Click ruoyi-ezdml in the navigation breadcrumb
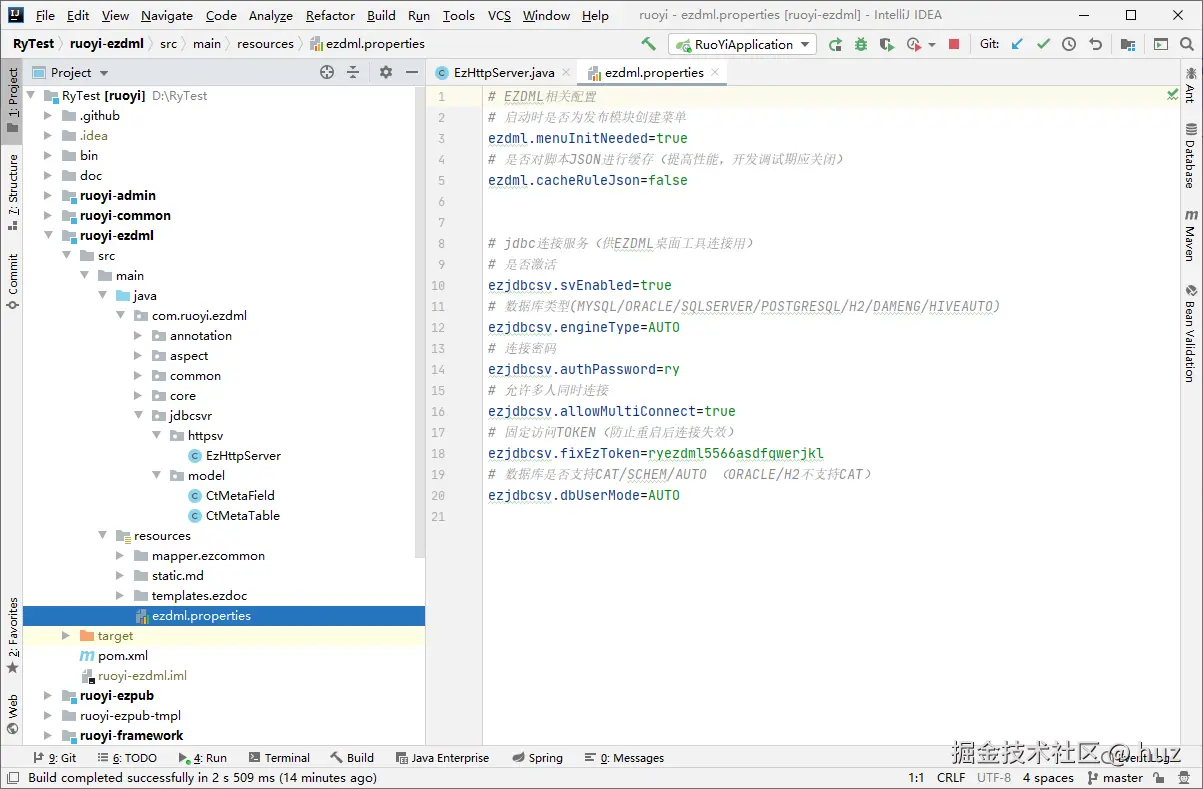 [107, 43]
